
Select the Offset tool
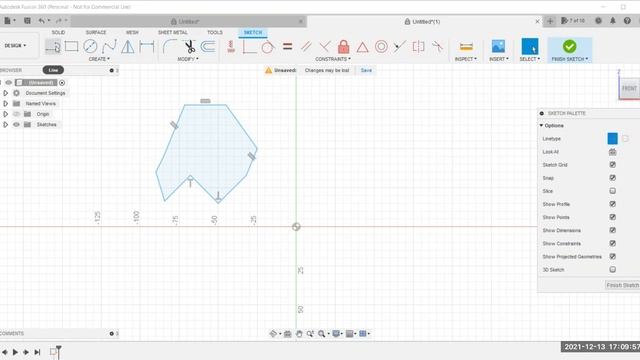coord(208,47)
